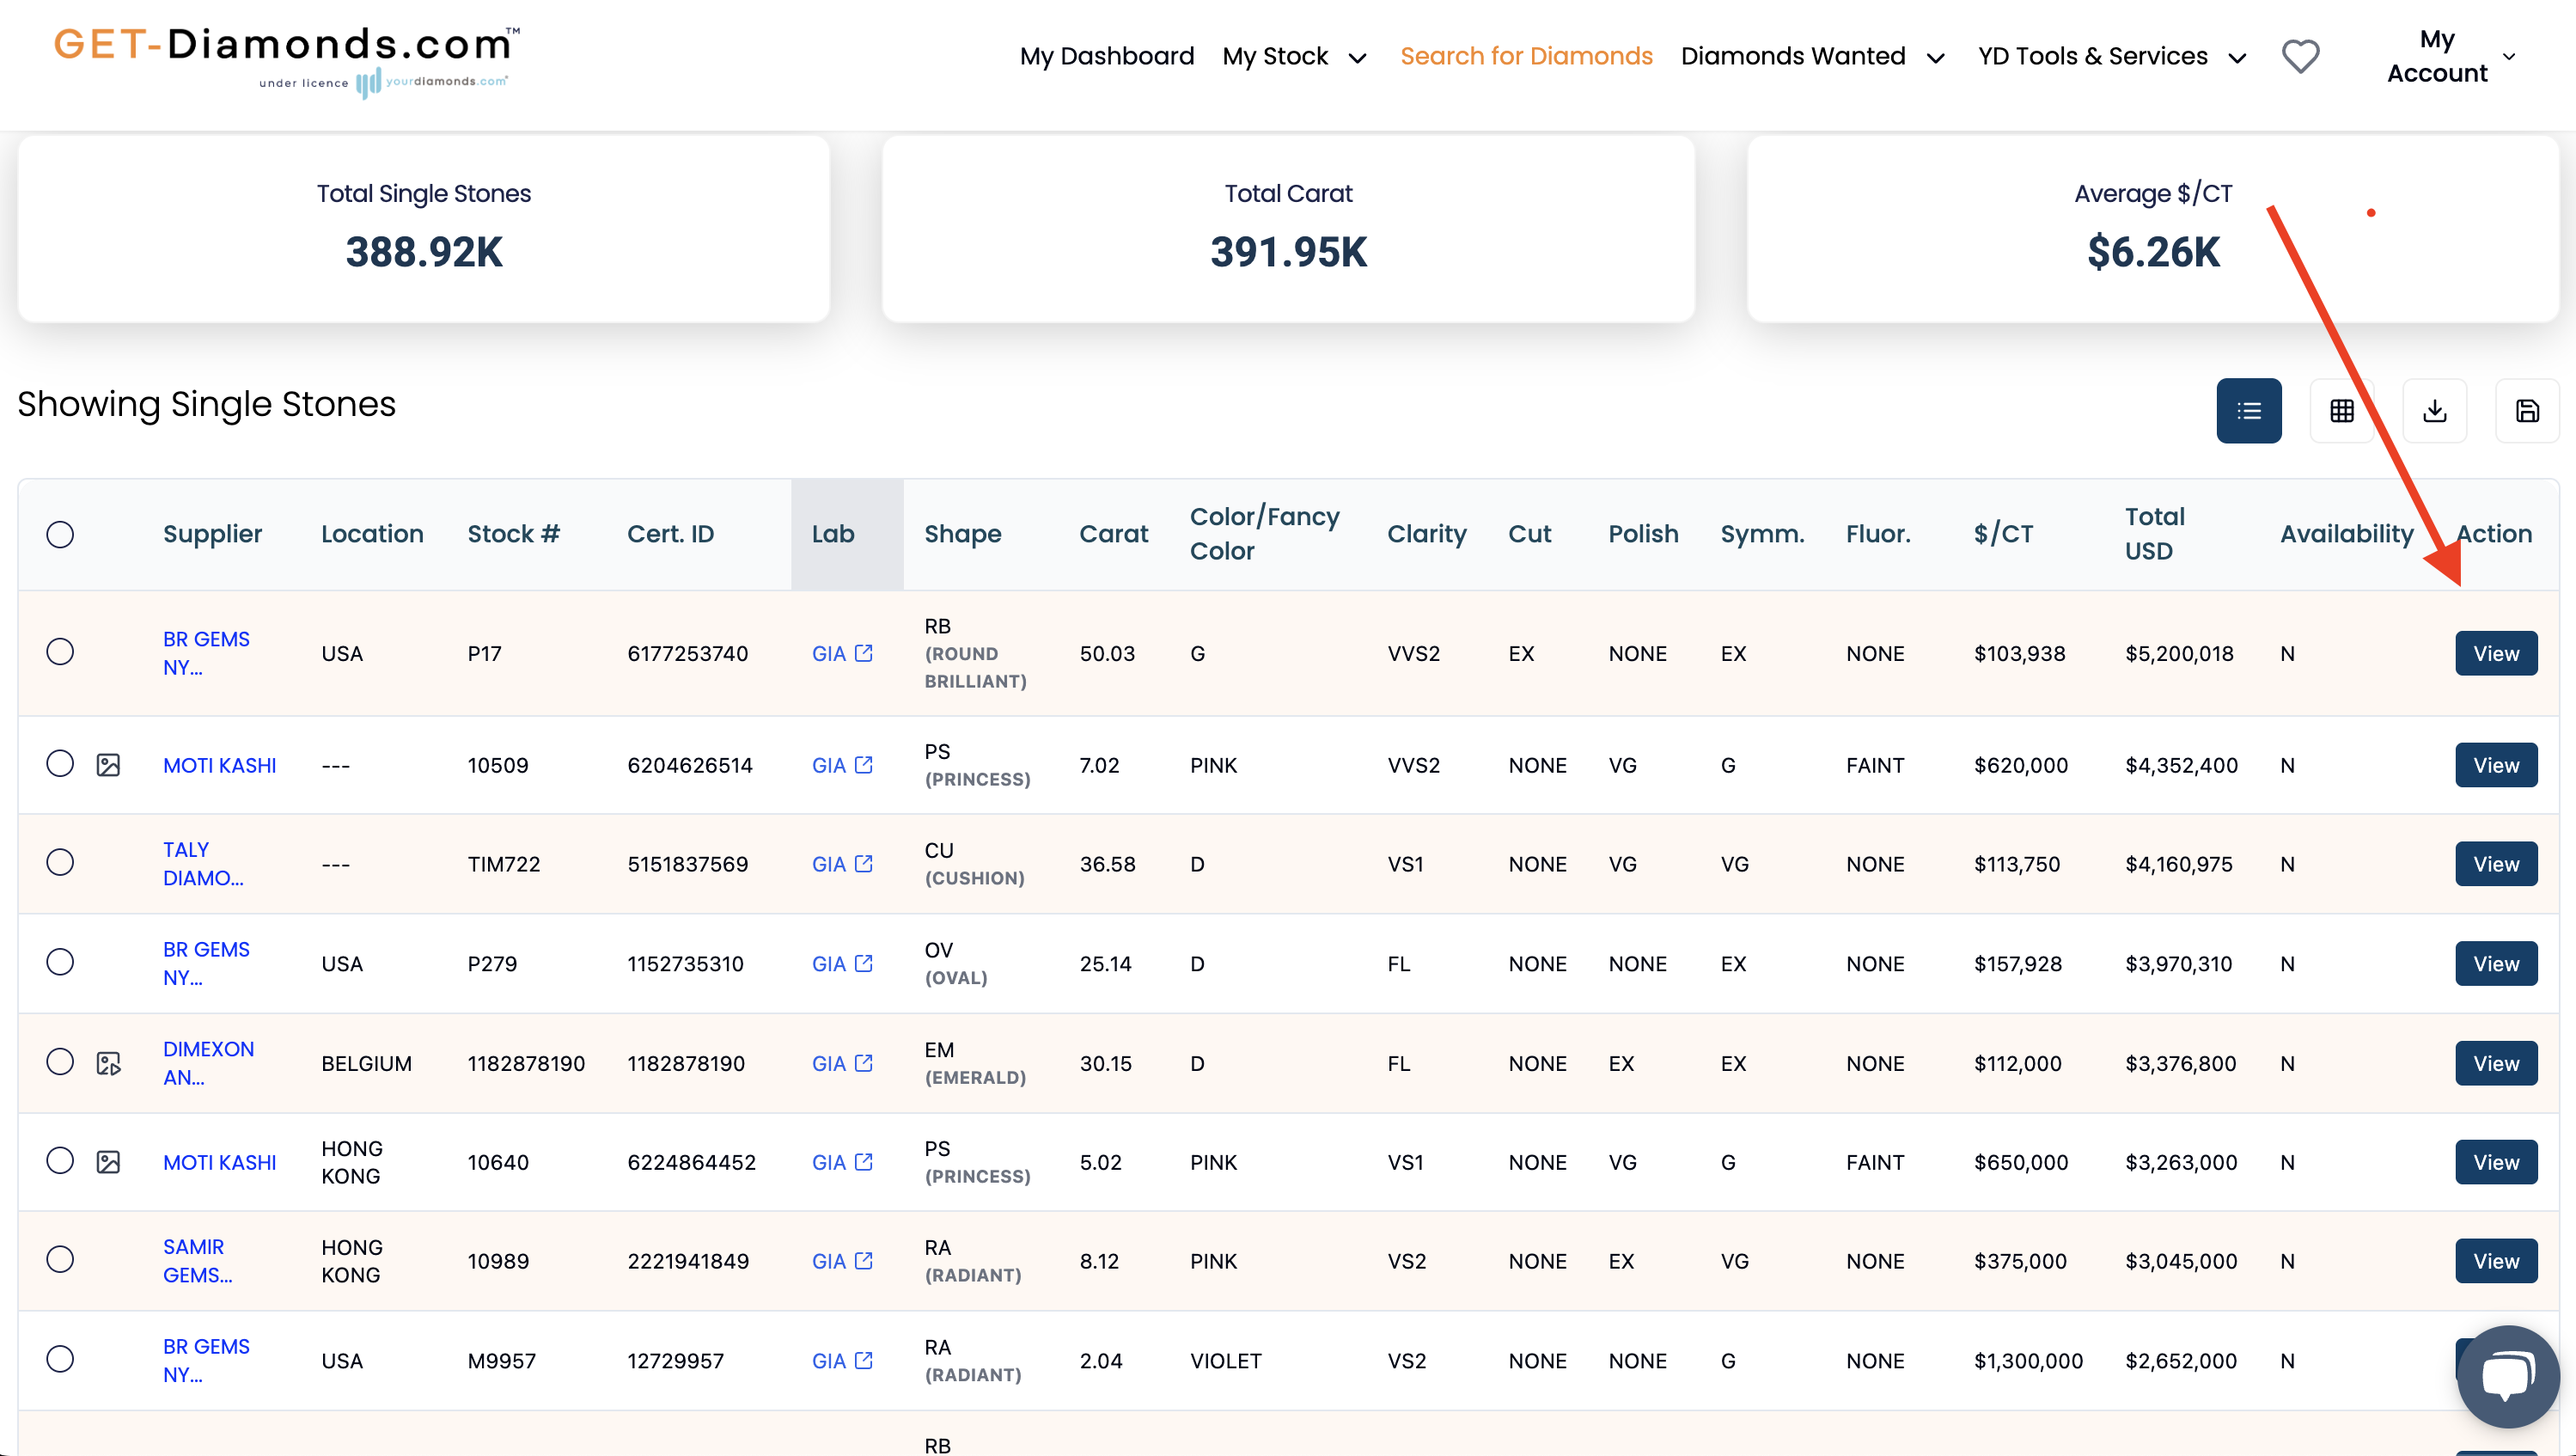Sort by the Total USD column header
Screen dimensions: 2576x1456
[x=2155, y=534]
